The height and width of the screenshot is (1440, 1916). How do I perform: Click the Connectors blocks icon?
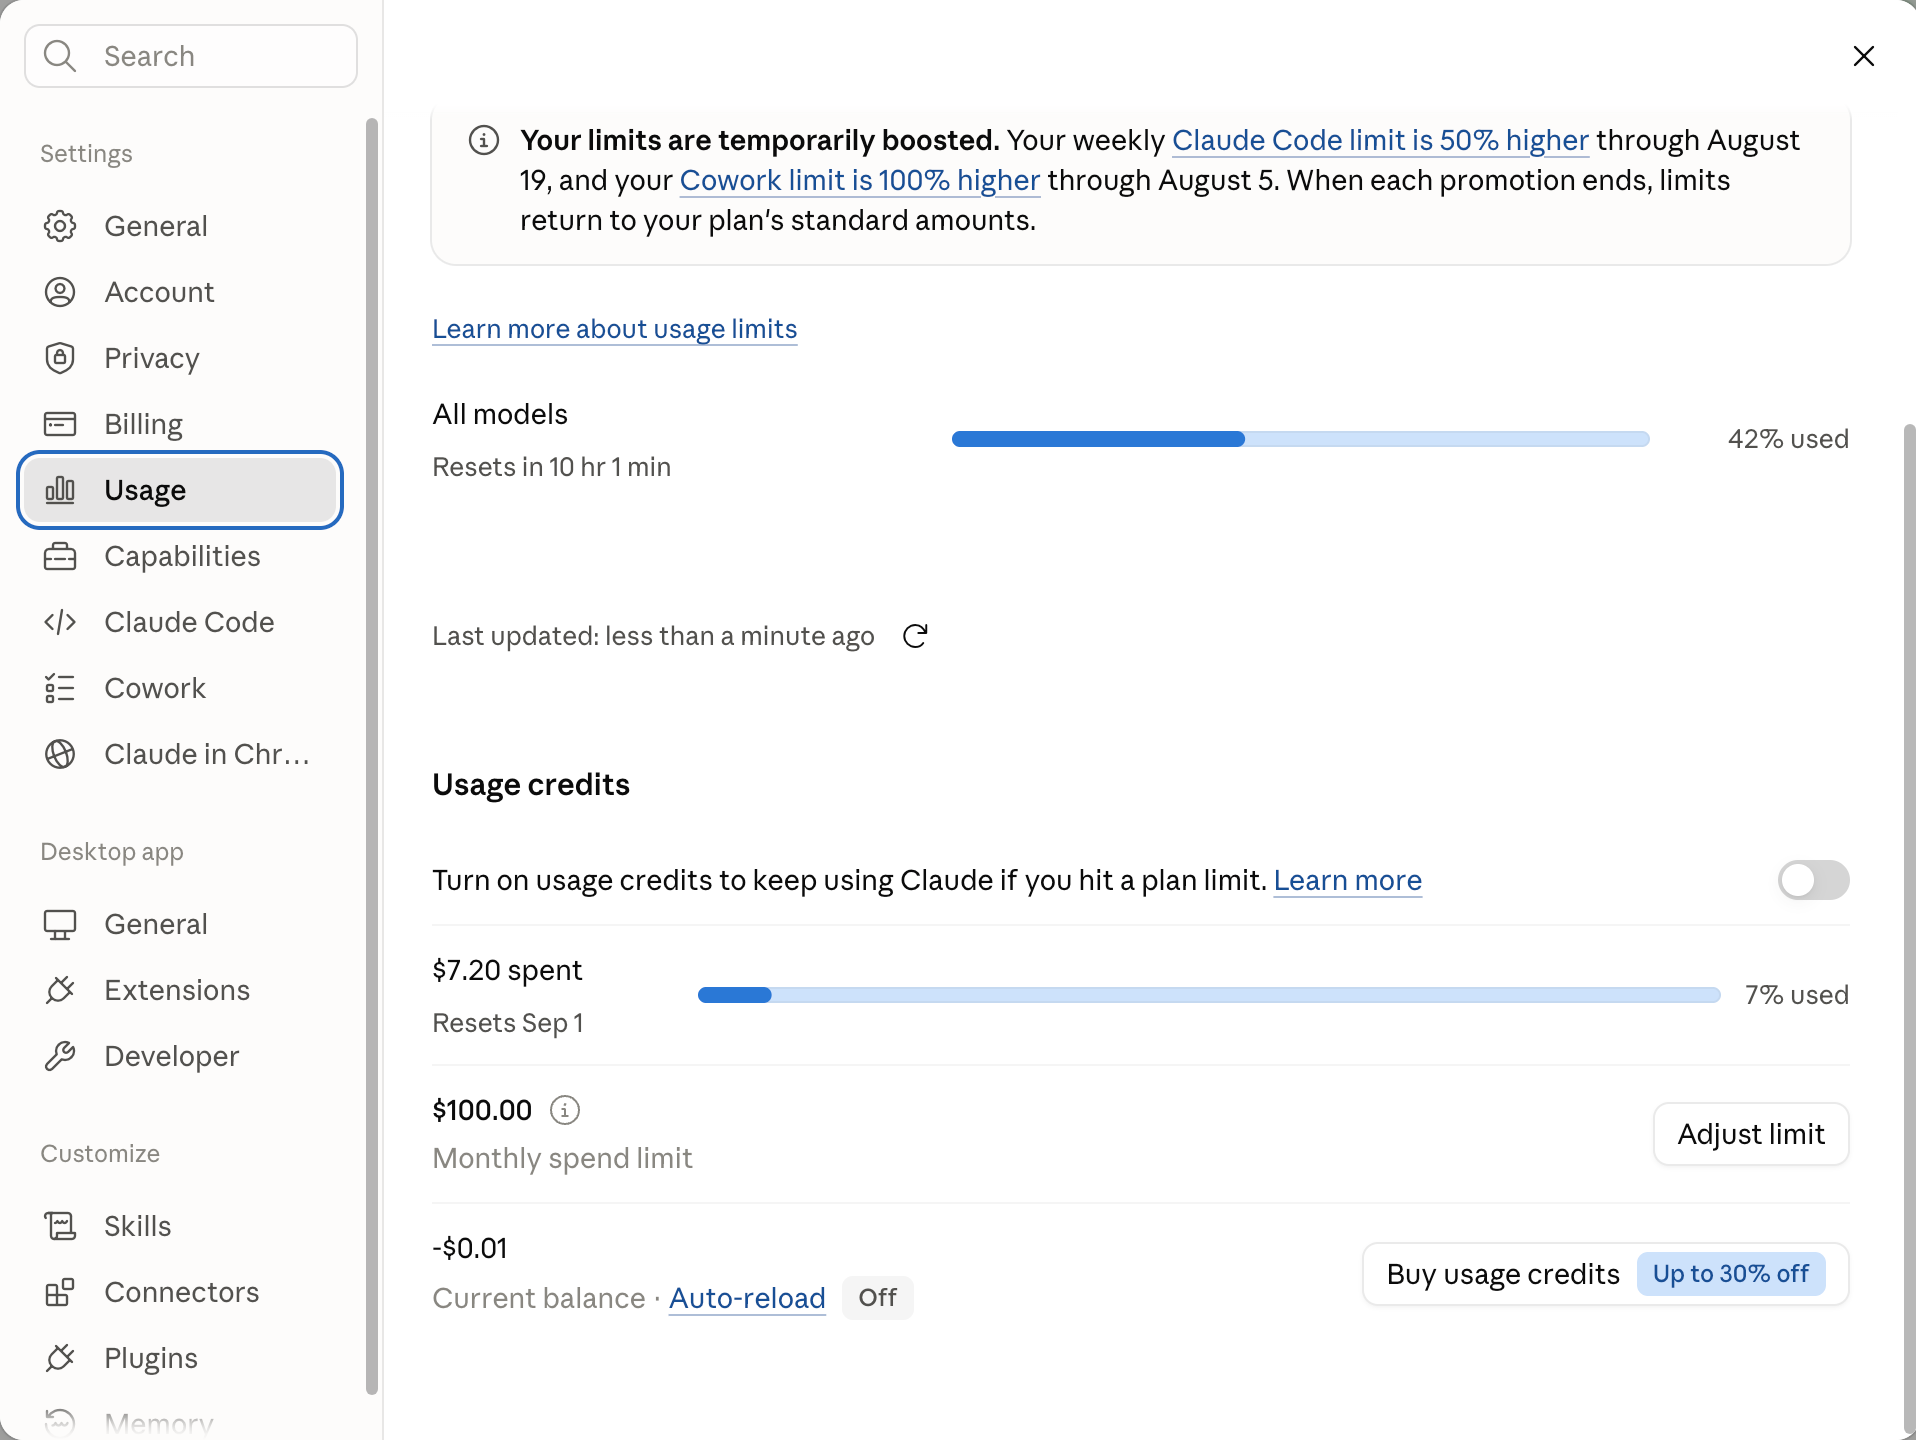[60, 1292]
